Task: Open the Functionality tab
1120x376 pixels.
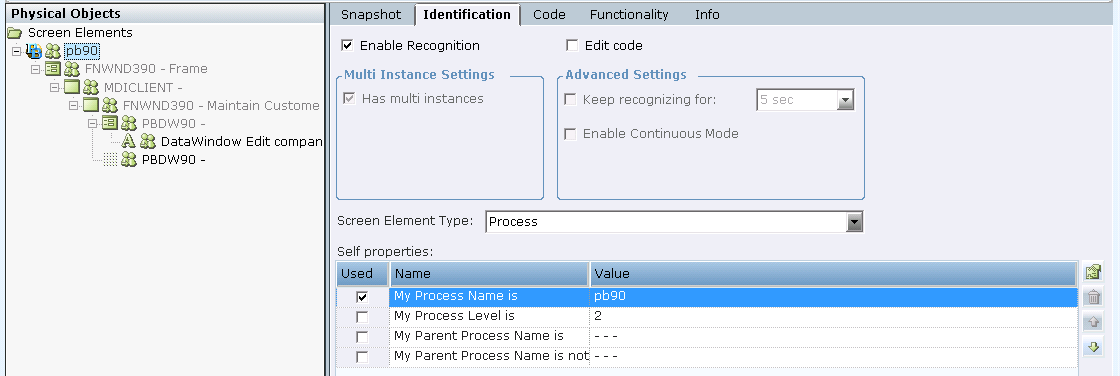Action: [629, 14]
